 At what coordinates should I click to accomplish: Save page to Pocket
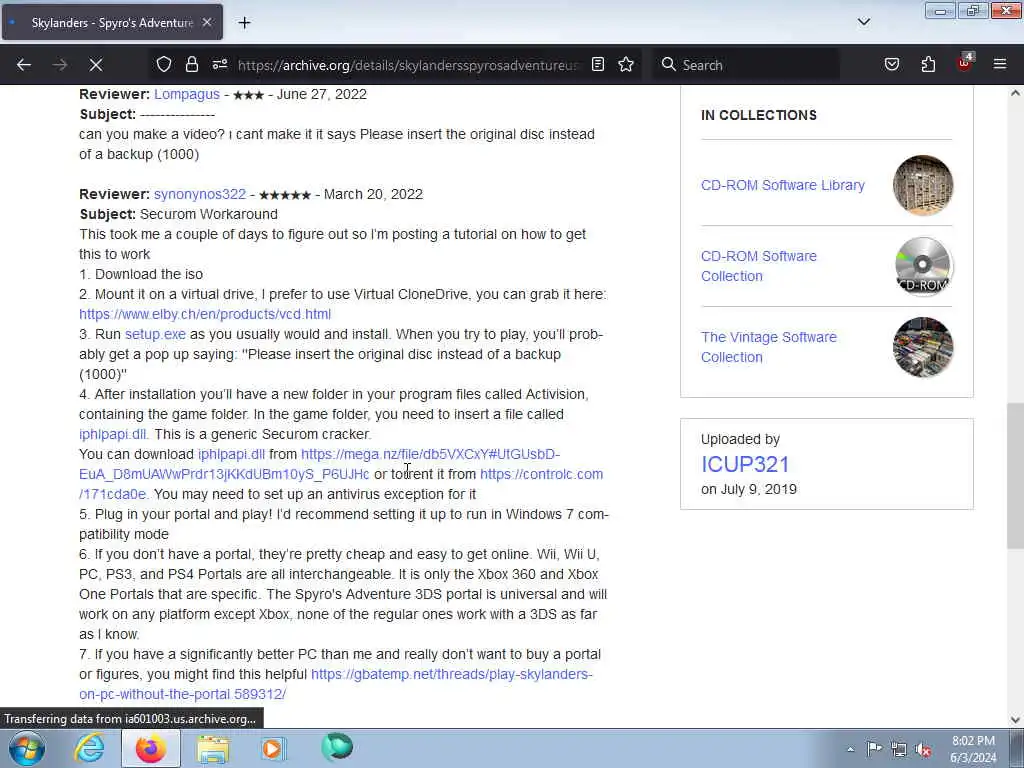(x=892, y=65)
